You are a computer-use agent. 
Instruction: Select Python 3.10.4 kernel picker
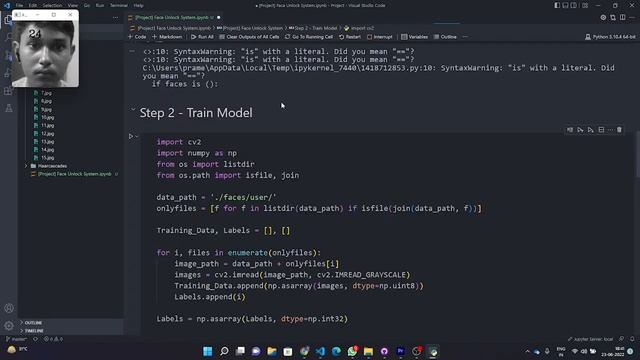pos(610,37)
